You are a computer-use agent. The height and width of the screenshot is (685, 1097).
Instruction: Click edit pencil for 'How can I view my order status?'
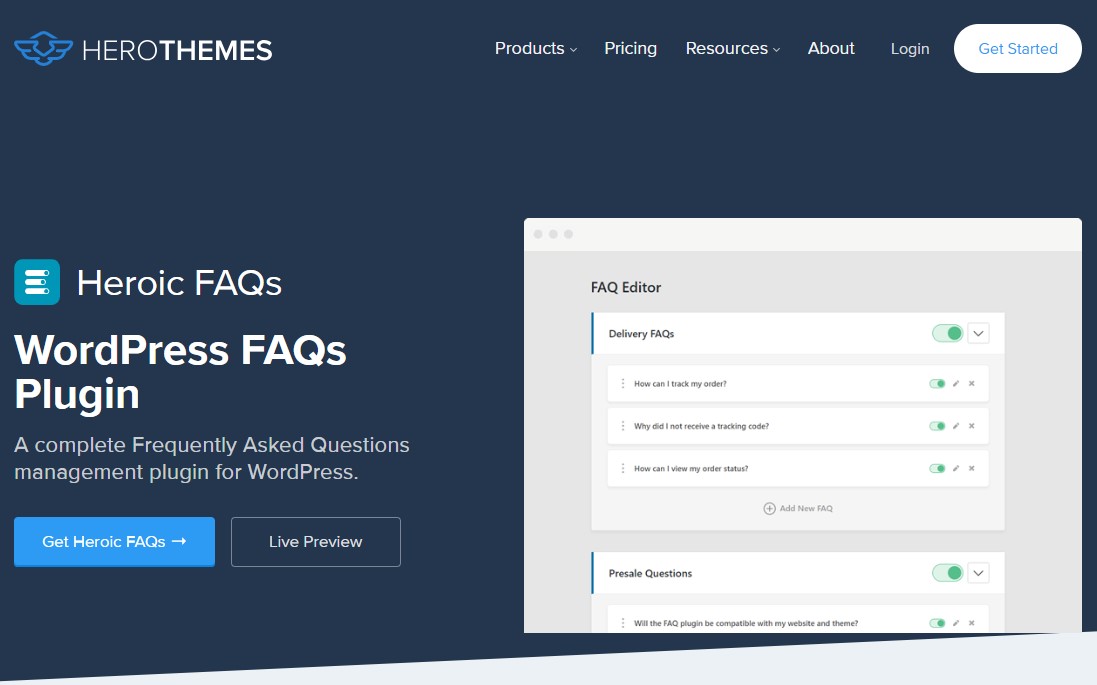pyautogui.click(x=956, y=469)
